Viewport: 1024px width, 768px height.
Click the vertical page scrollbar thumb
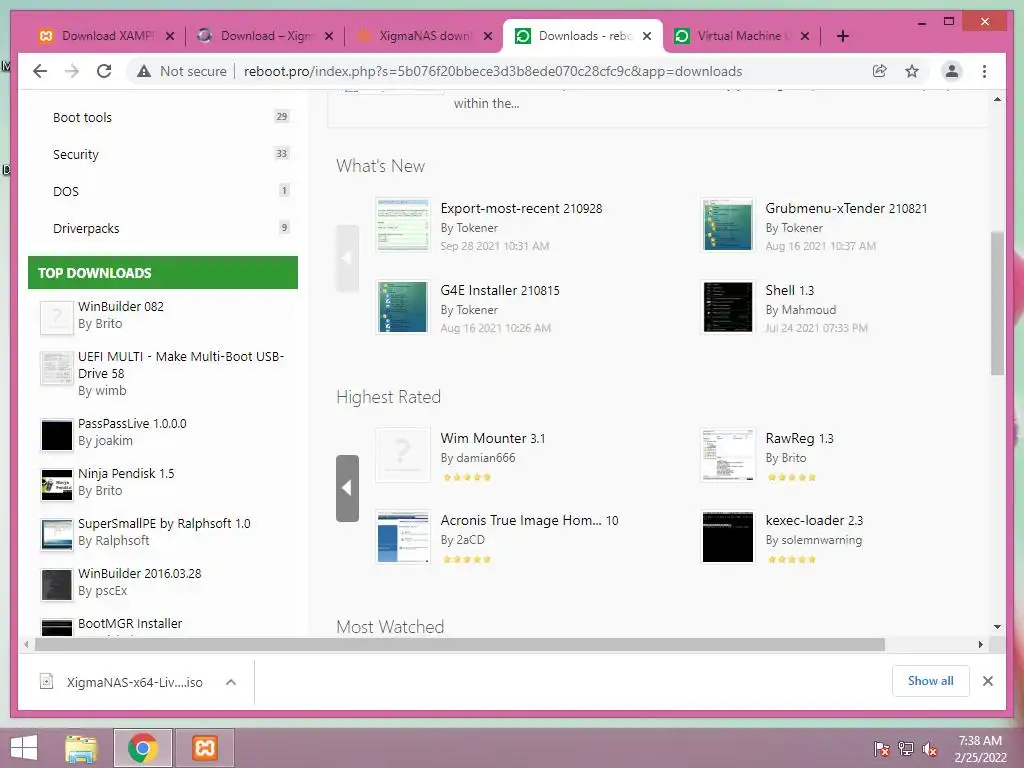click(997, 303)
